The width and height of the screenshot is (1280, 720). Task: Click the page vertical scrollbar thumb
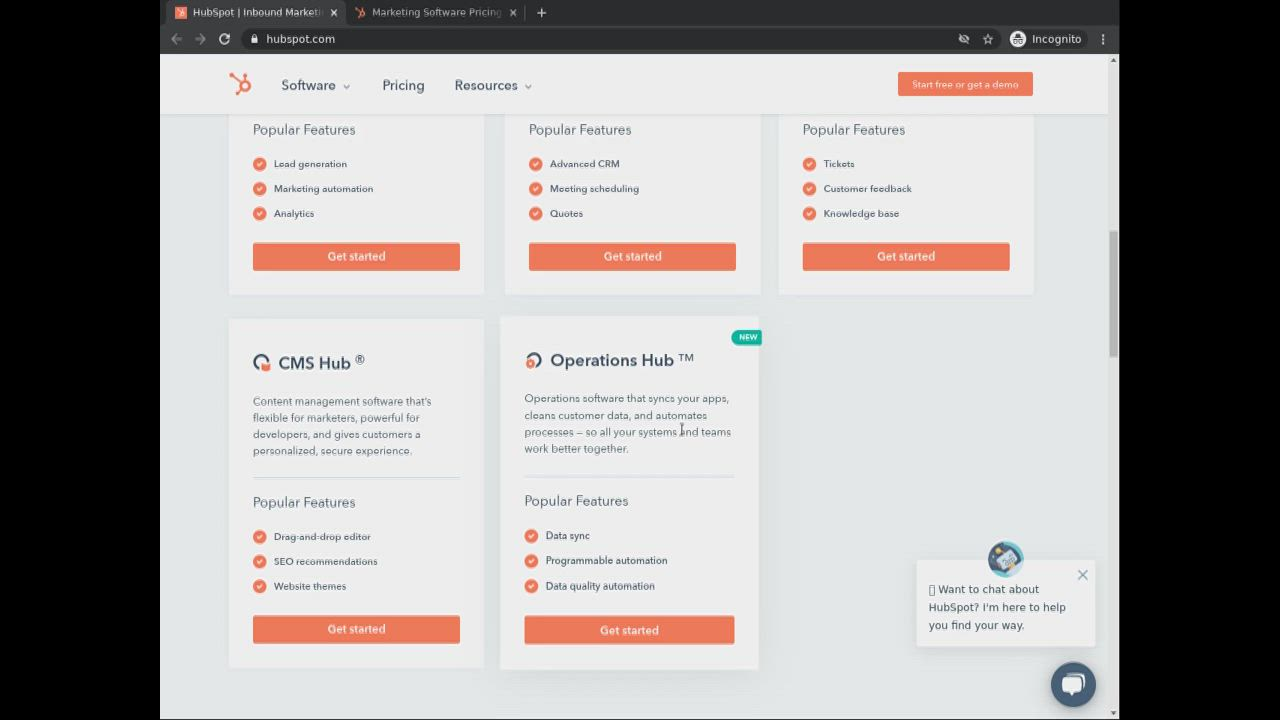(x=1113, y=293)
